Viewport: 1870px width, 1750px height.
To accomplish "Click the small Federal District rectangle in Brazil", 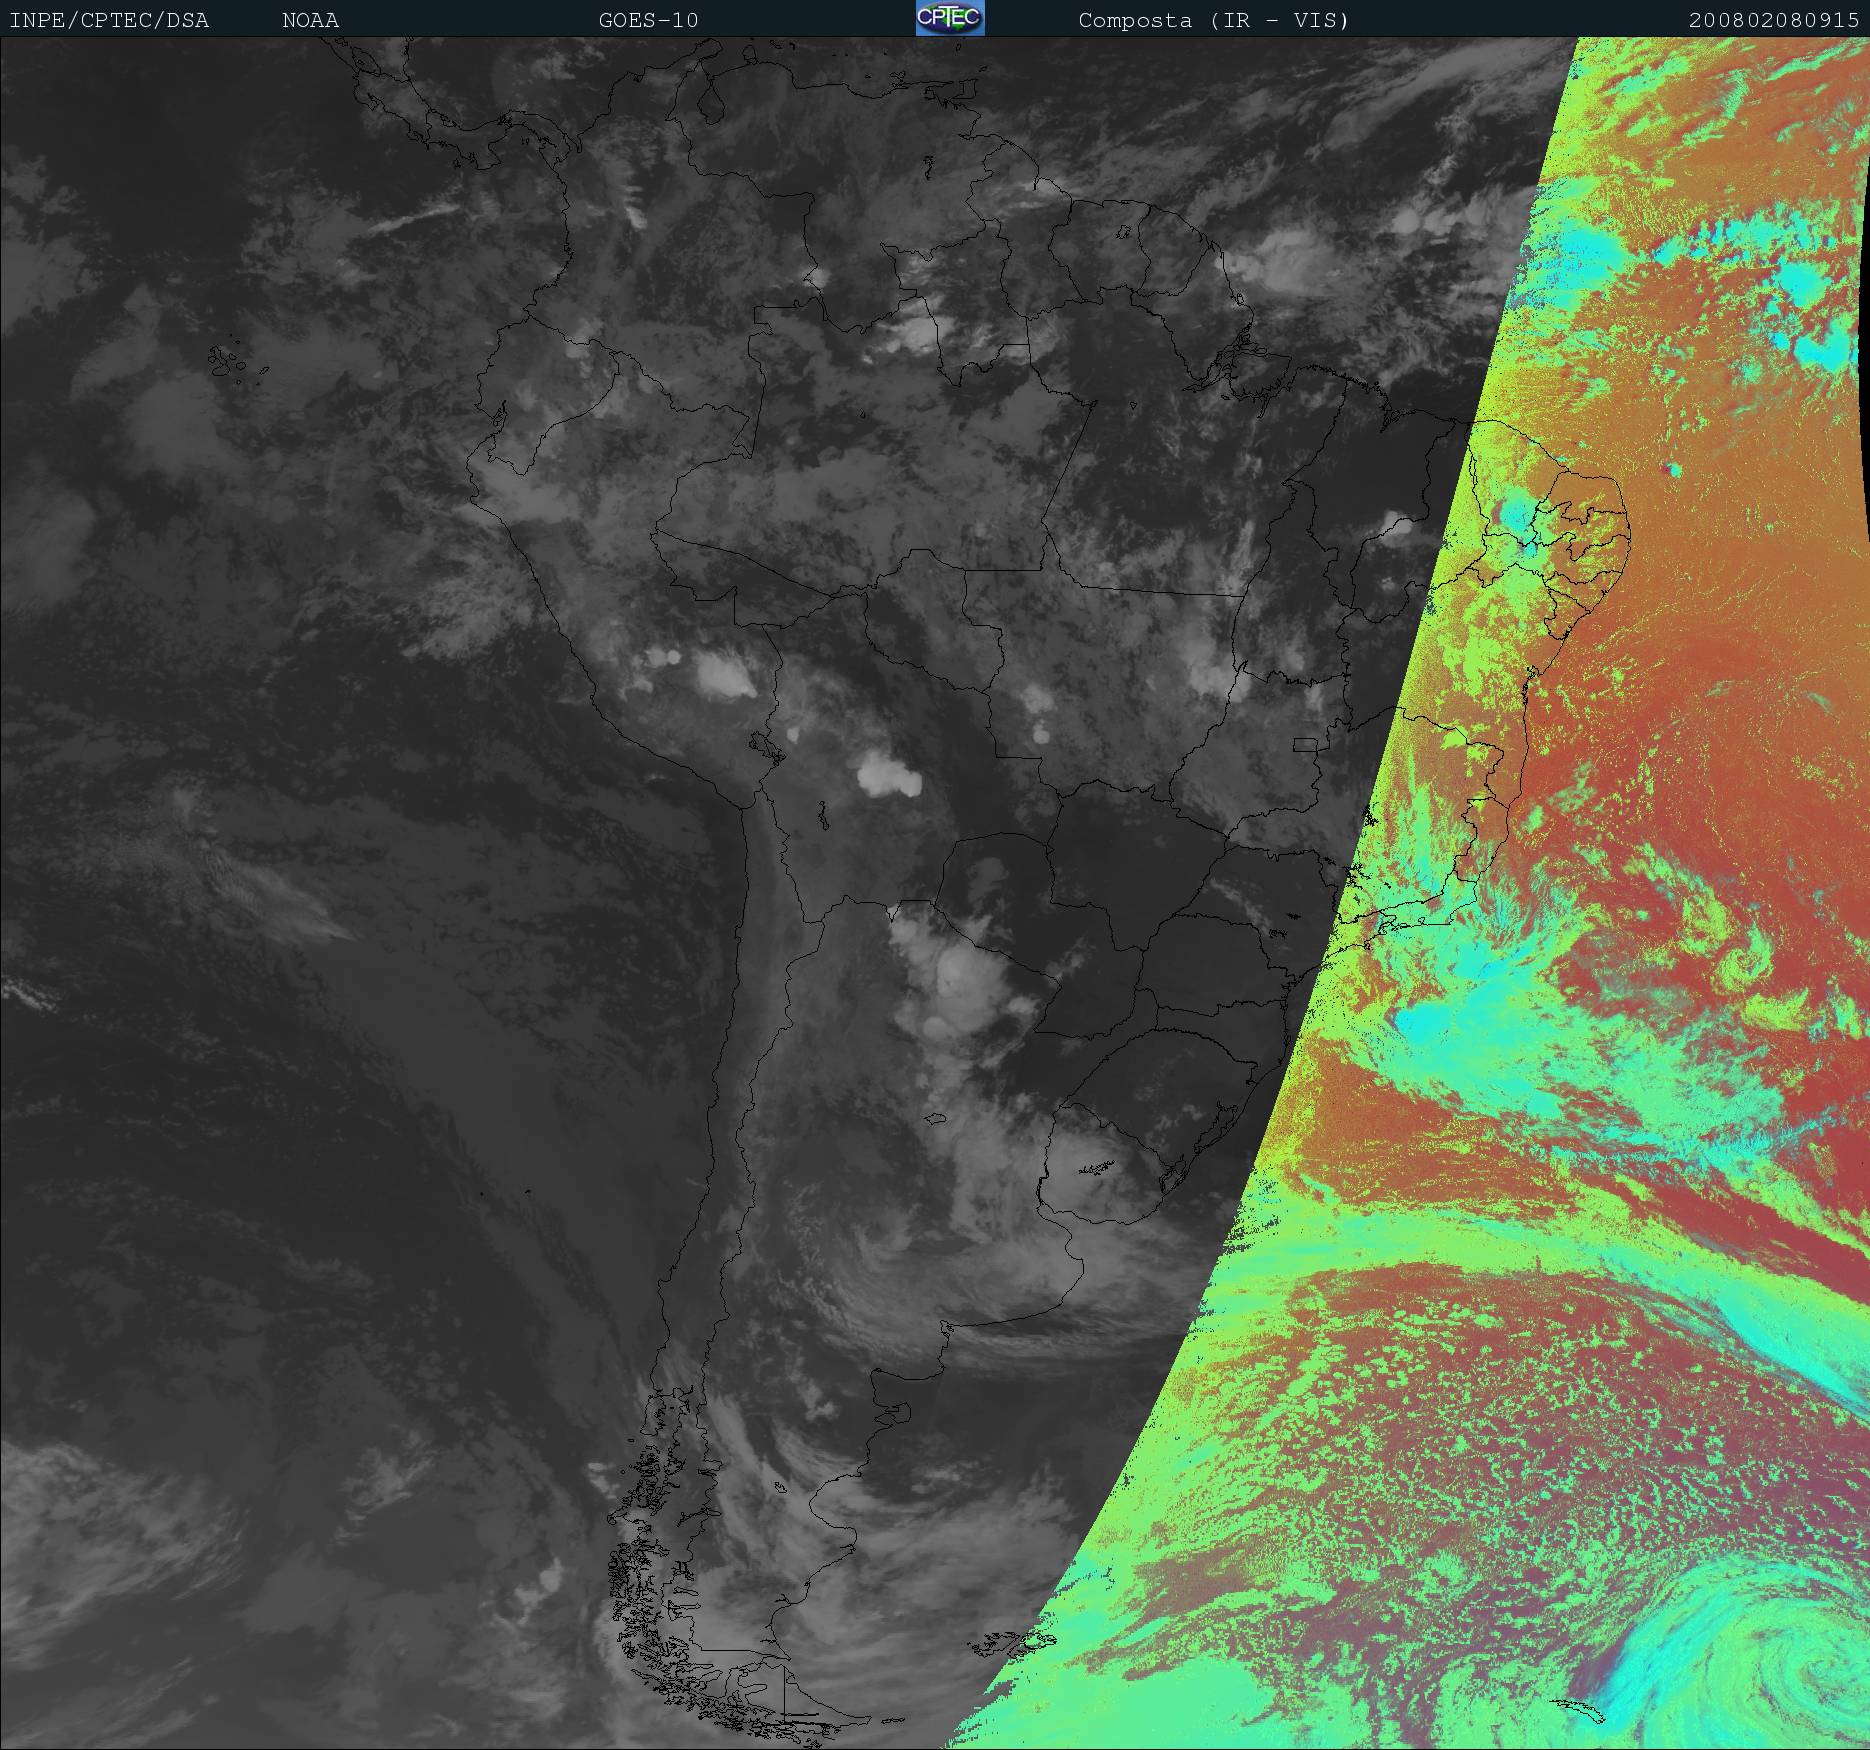I will (x=1305, y=744).
